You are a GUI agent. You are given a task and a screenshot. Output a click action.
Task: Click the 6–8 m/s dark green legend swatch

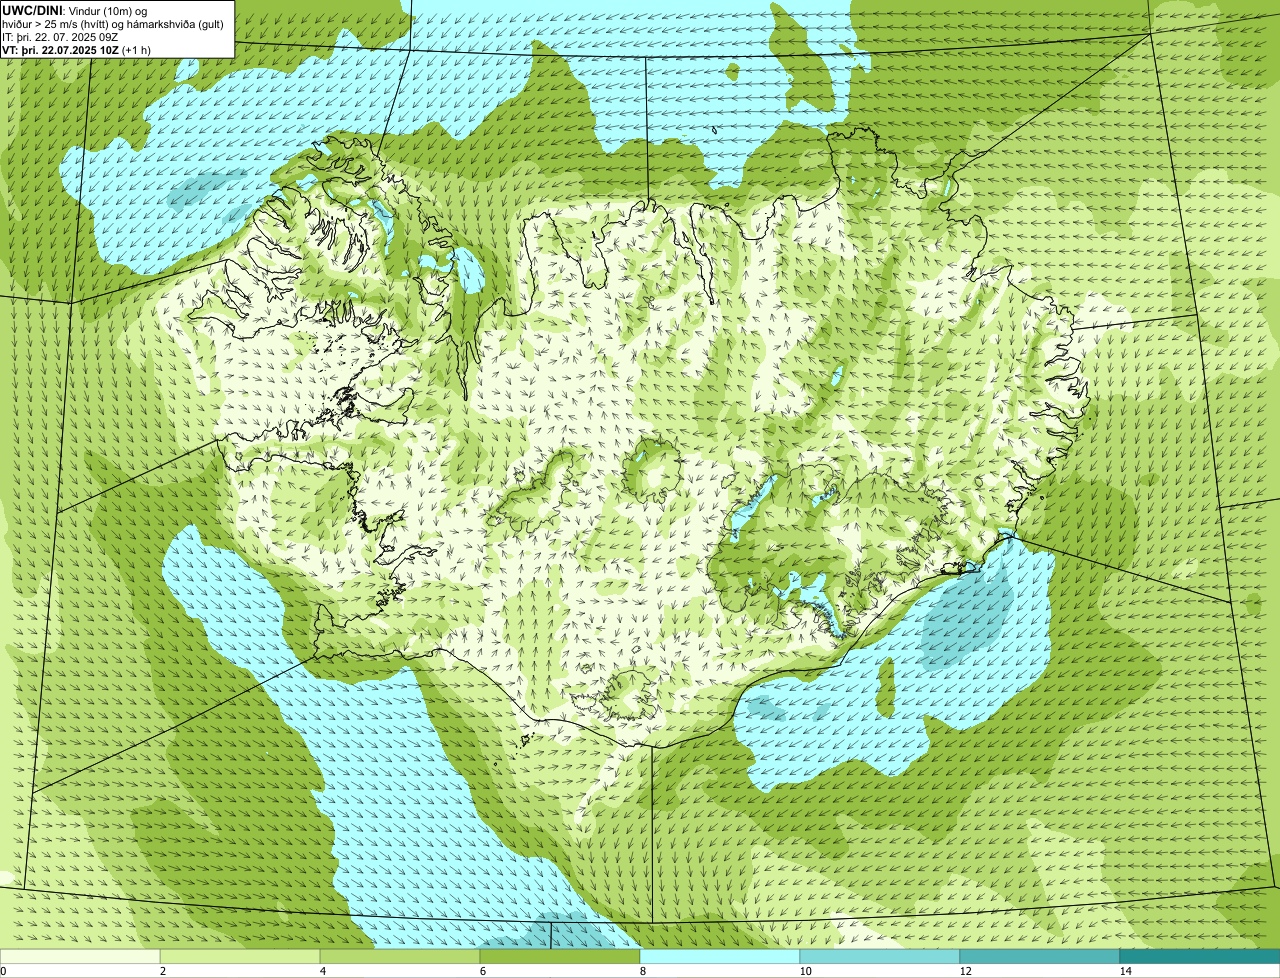[x=560, y=956]
